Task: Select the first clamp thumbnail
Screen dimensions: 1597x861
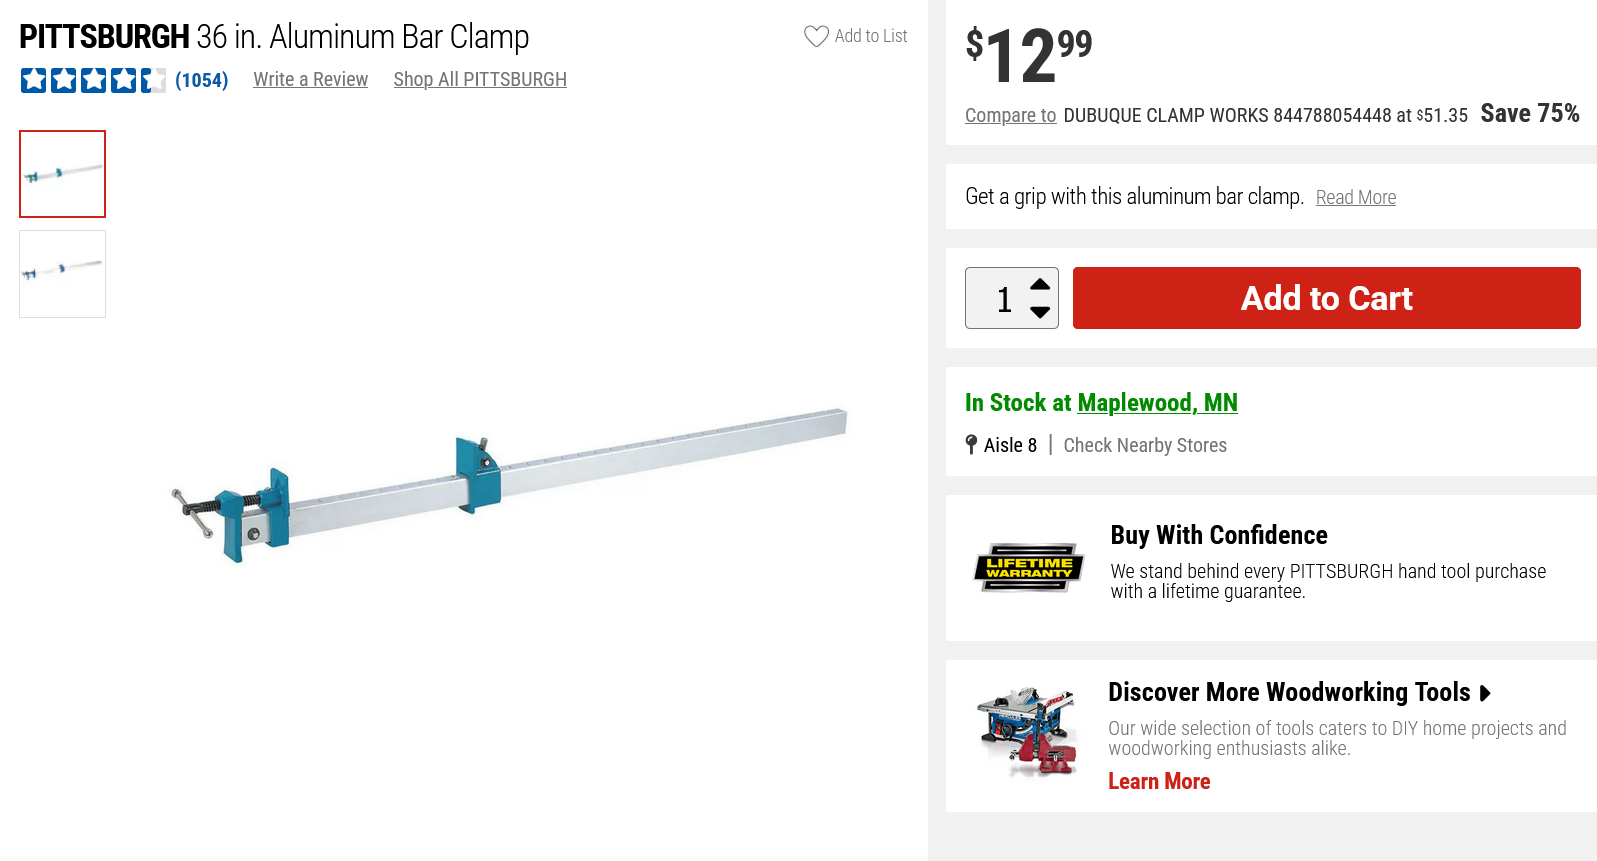Action: coord(62,174)
